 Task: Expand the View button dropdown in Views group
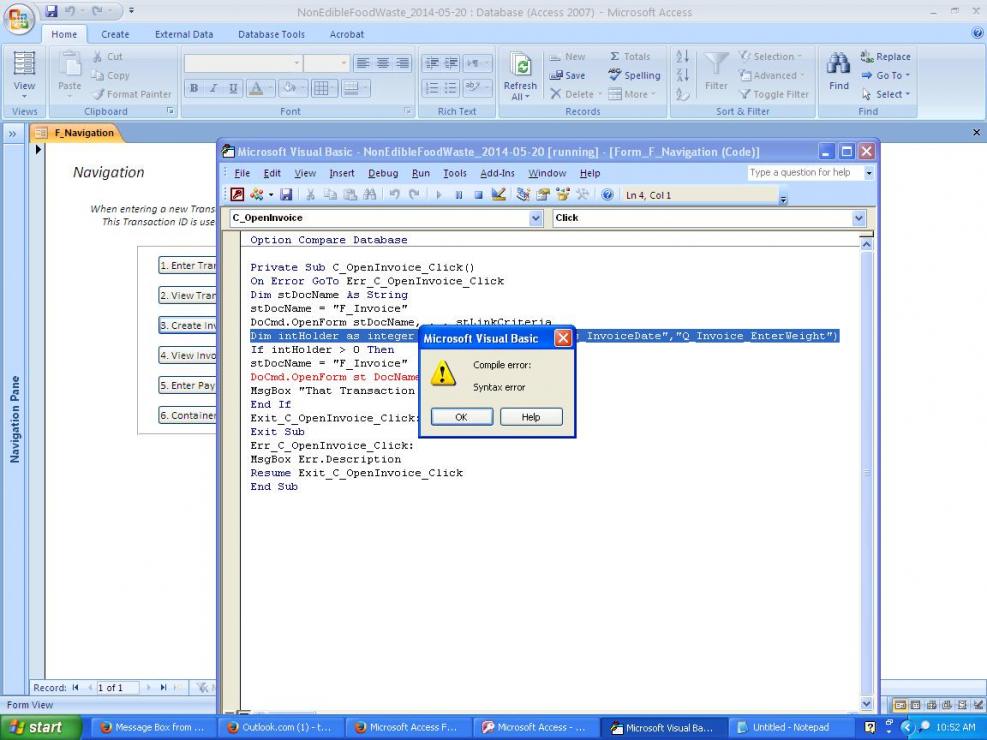(x=24, y=96)
